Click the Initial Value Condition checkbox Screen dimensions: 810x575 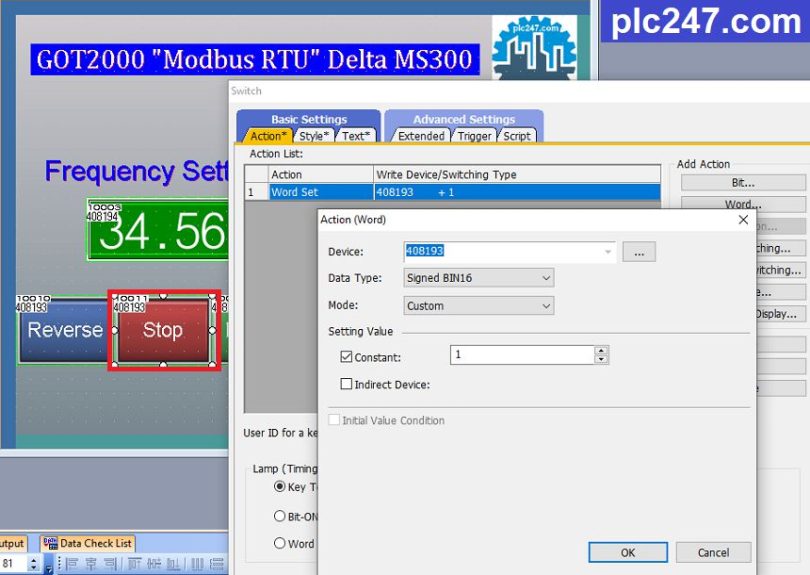(334, 420)
